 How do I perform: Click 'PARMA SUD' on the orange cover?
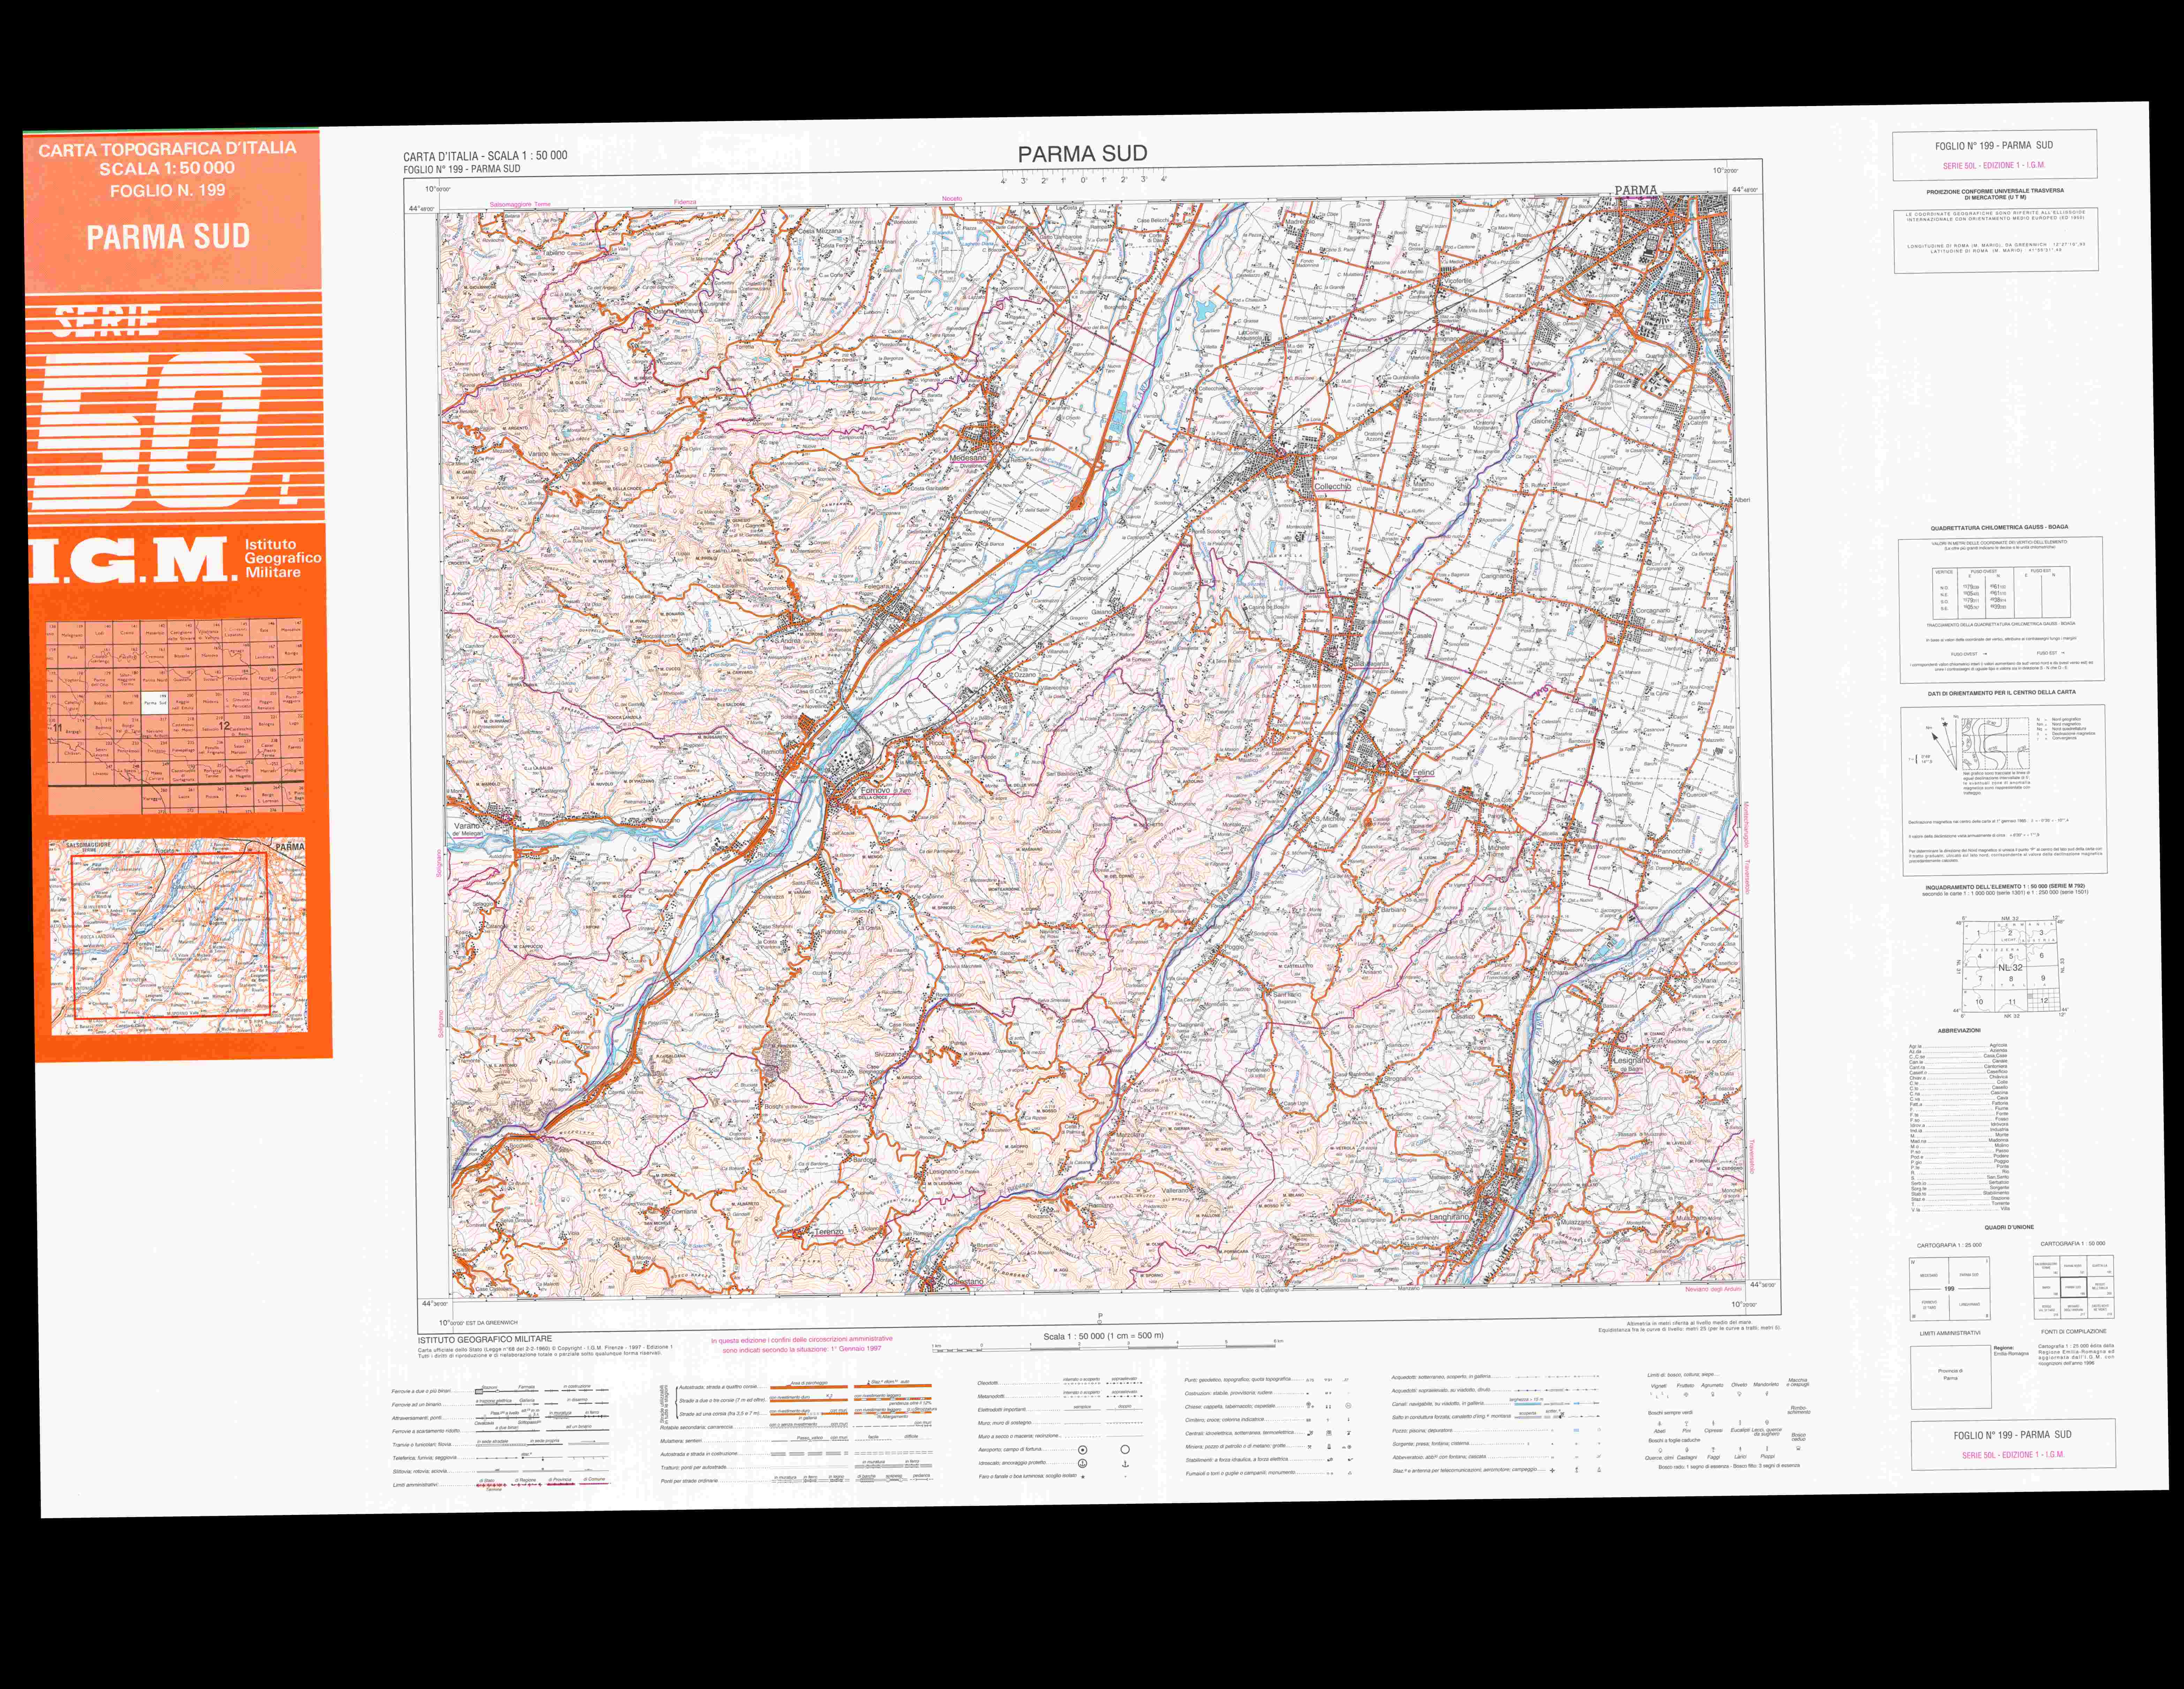pyautogui.click(x=168, y=237)
